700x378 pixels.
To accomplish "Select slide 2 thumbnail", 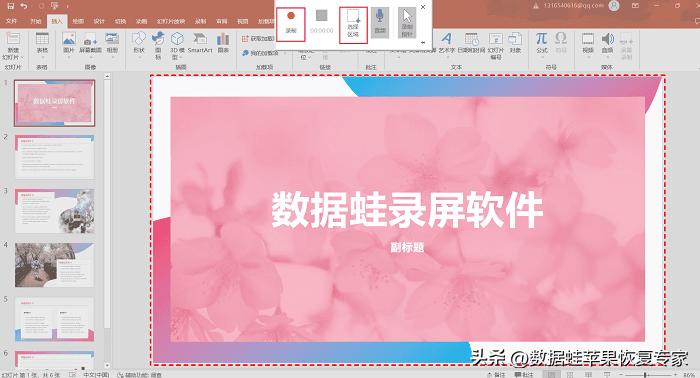I will [54, 157].
